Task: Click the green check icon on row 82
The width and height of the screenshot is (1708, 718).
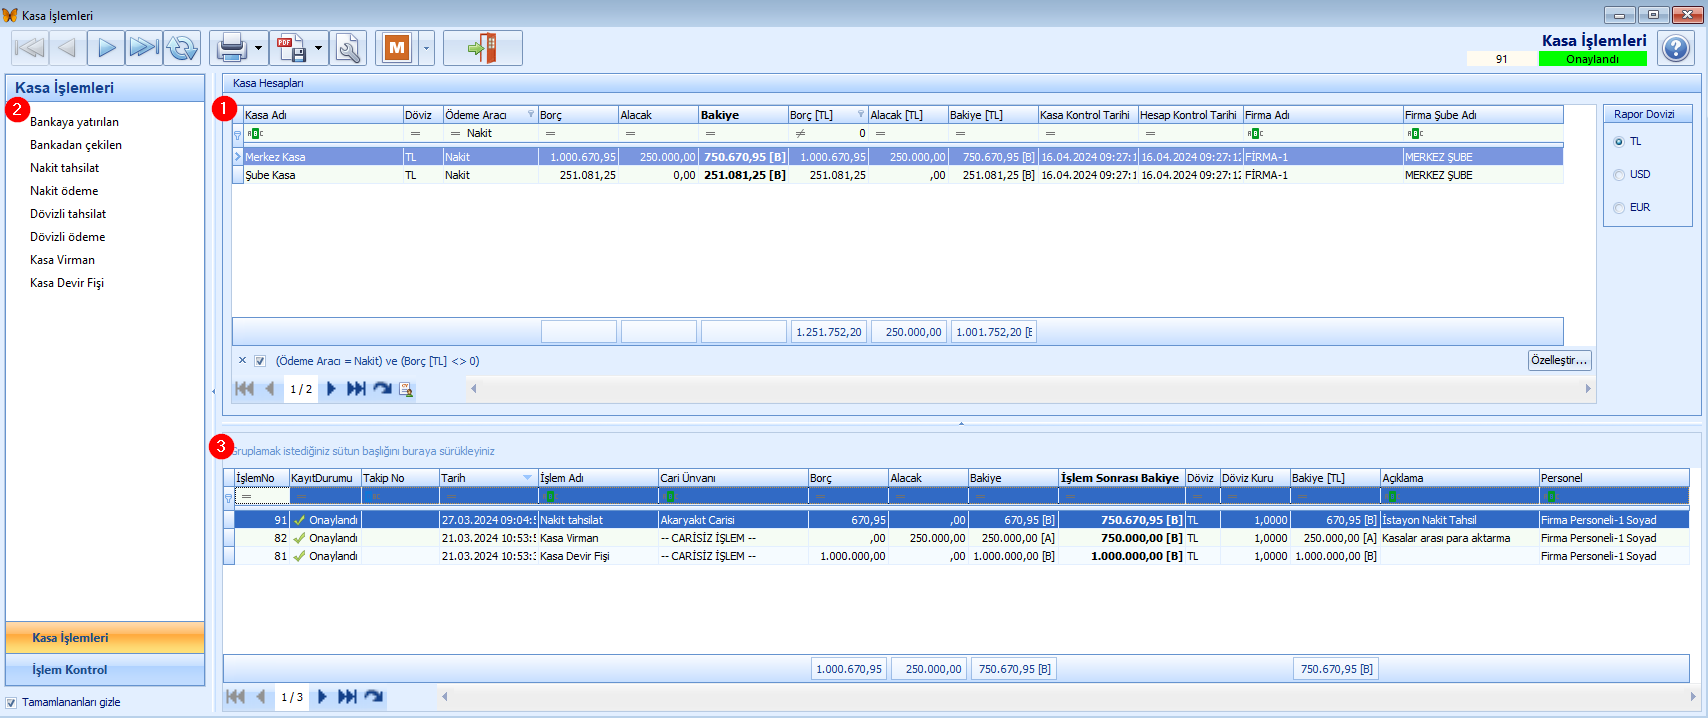Action: click(299, 538)
